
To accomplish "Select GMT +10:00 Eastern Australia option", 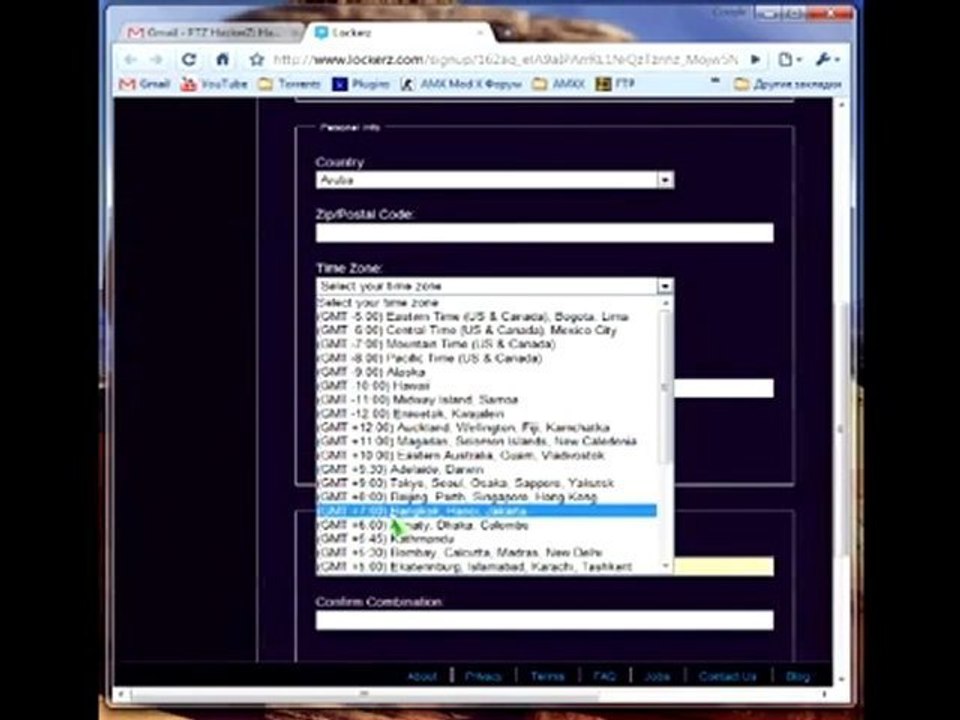I will [487, 456].
